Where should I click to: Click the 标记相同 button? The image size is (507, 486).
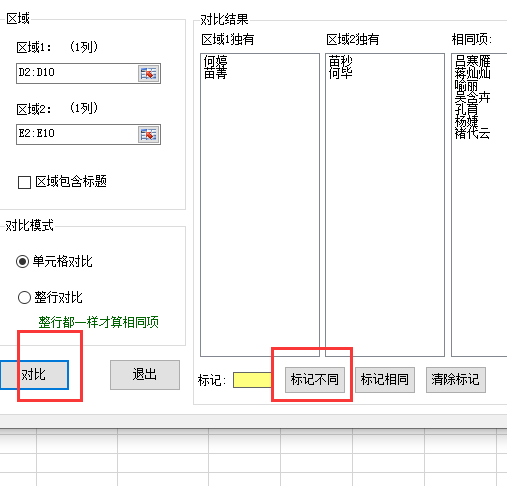tap(385, 380)
